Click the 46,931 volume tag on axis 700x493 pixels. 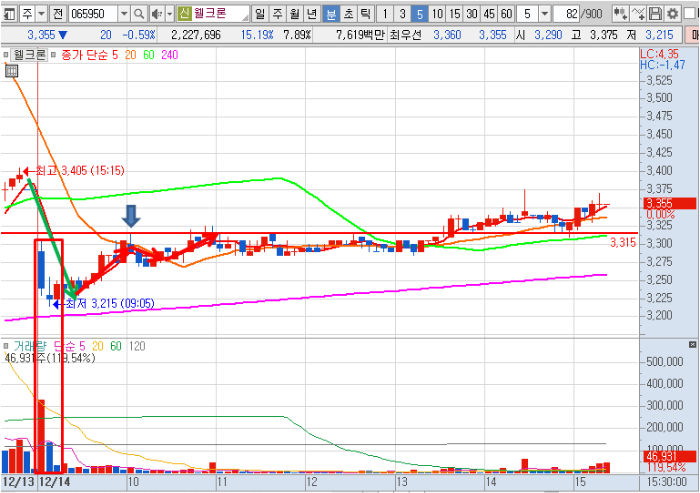(x=669, y=456)
